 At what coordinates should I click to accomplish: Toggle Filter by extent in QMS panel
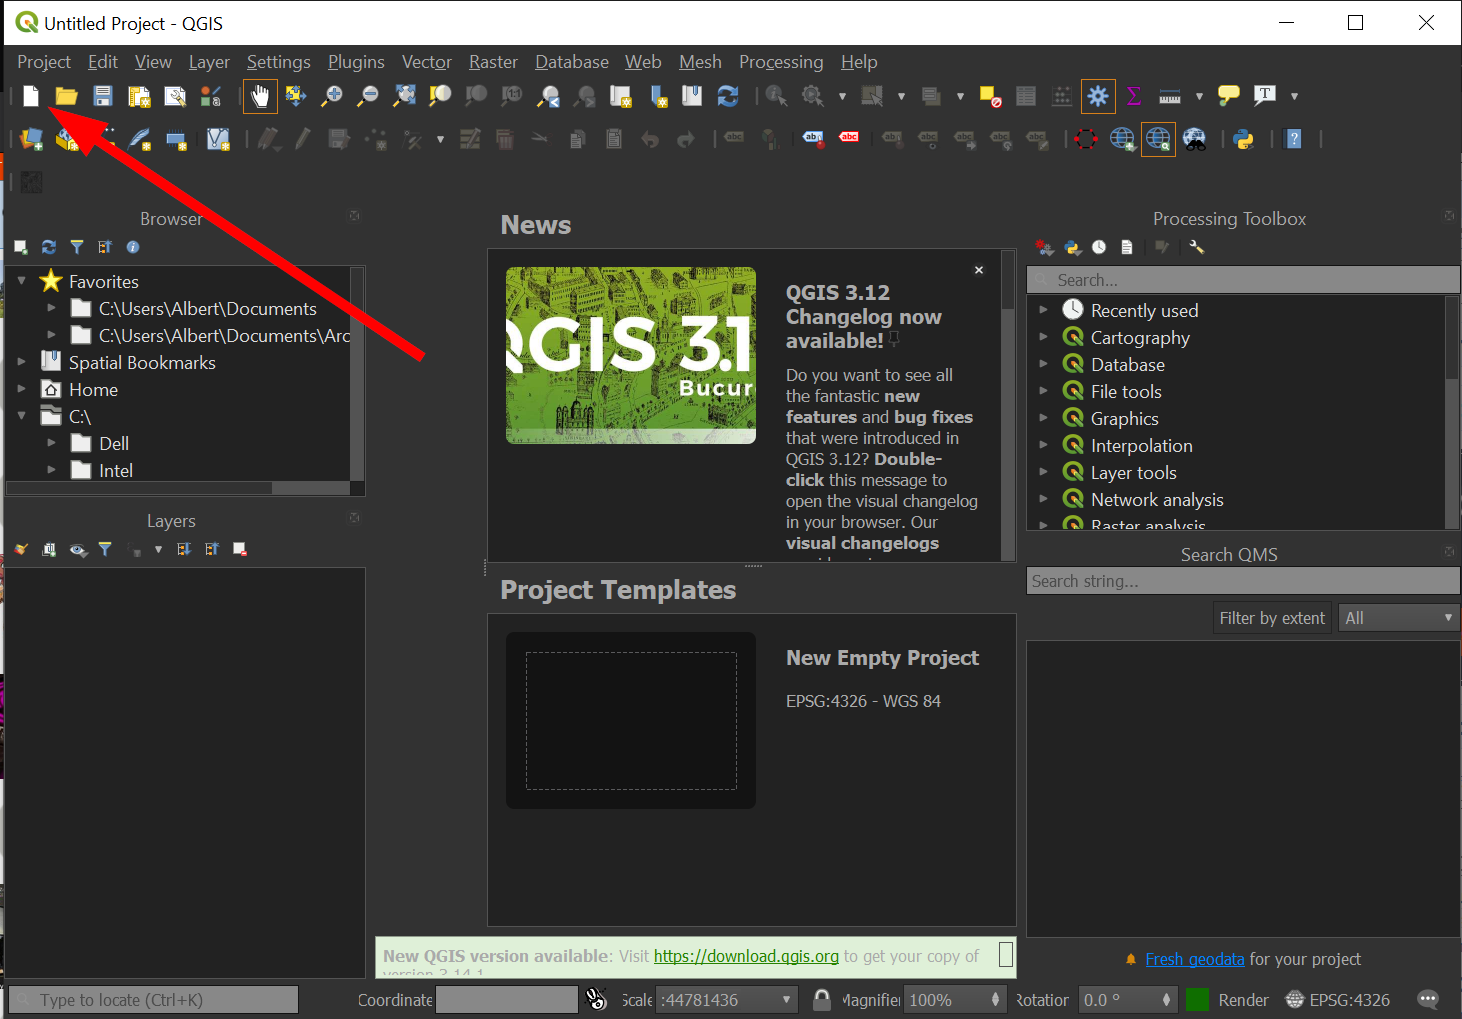click(1272, 618)
